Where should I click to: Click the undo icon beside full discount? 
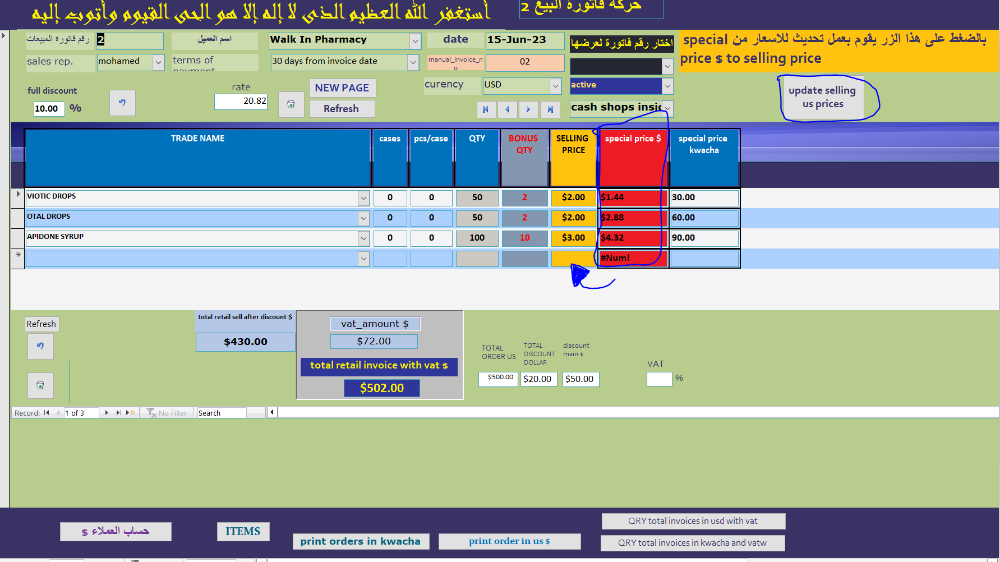click(x=122, y=103)
